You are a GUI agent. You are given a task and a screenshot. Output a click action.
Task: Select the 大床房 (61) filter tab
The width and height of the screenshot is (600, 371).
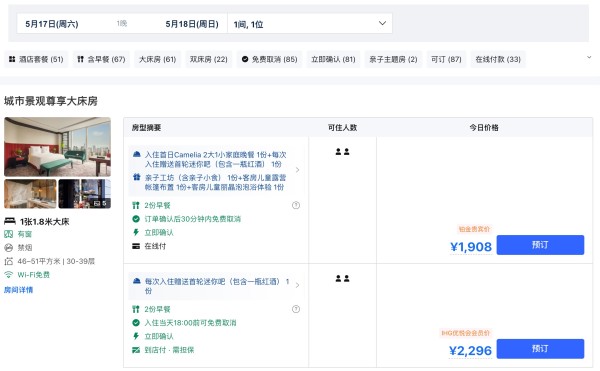click(157, 59)
